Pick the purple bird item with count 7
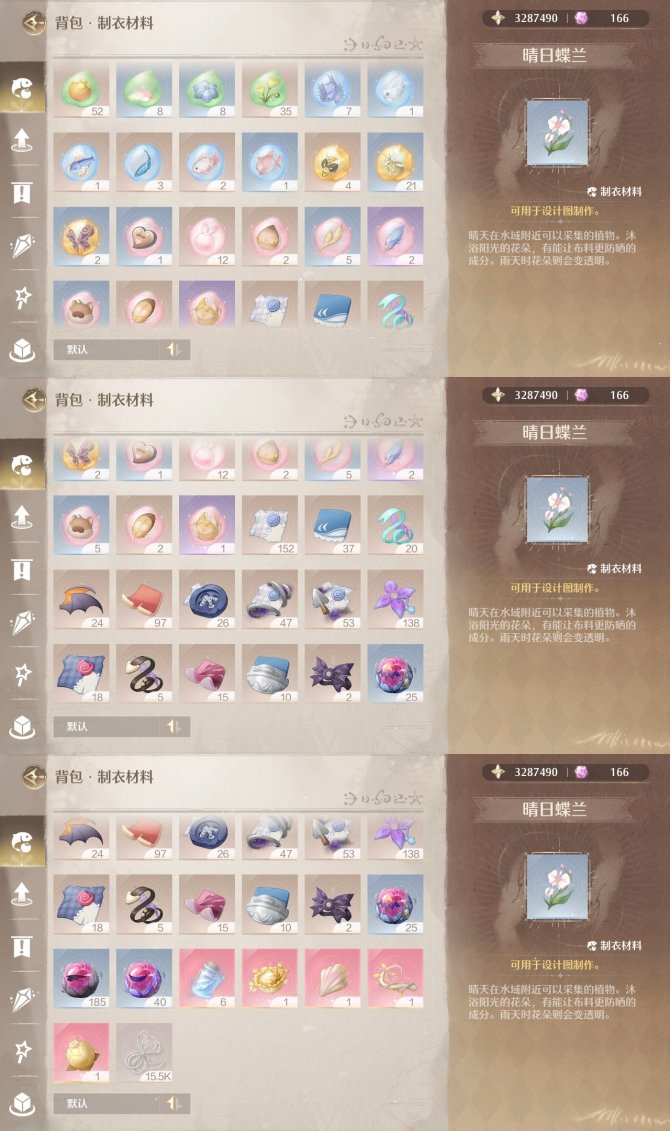This screenshot has width=670, height=1131. pos(332,89)
